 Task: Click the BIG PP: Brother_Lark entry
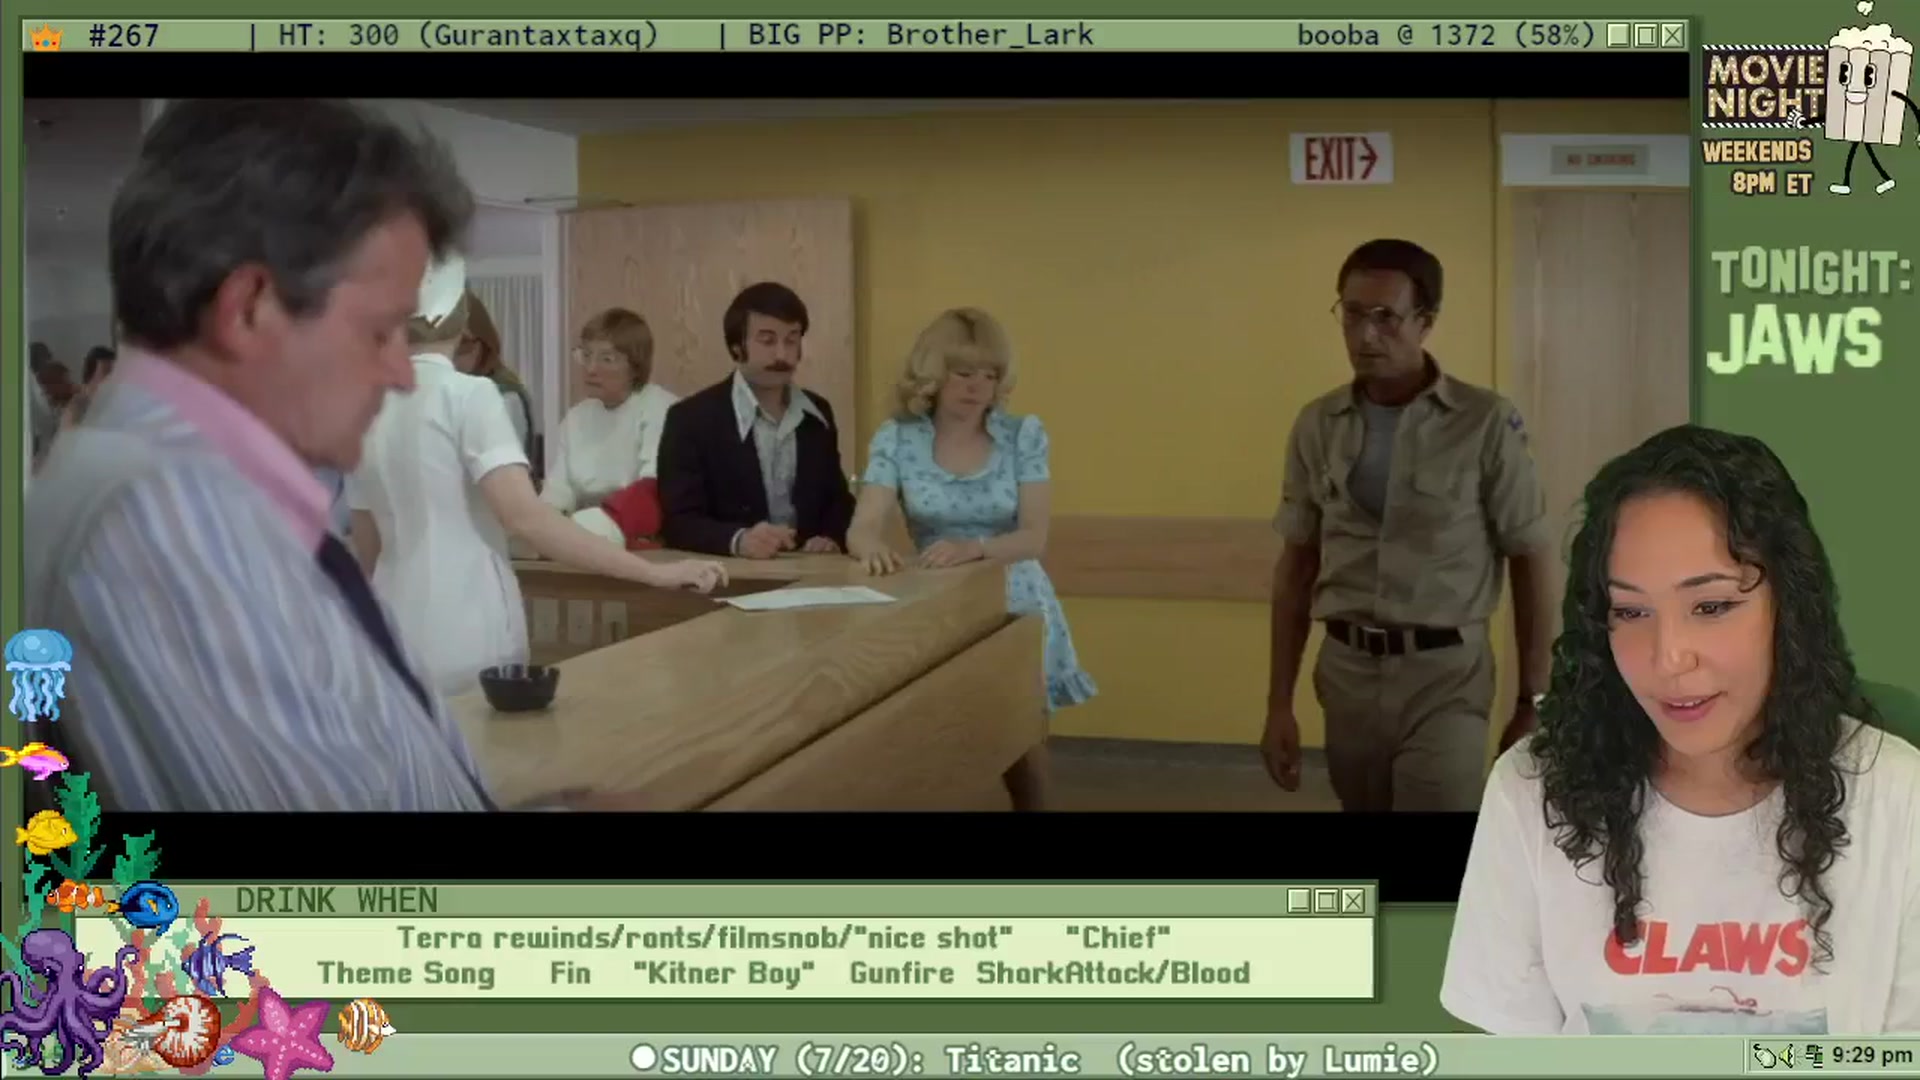click(920, 35)
